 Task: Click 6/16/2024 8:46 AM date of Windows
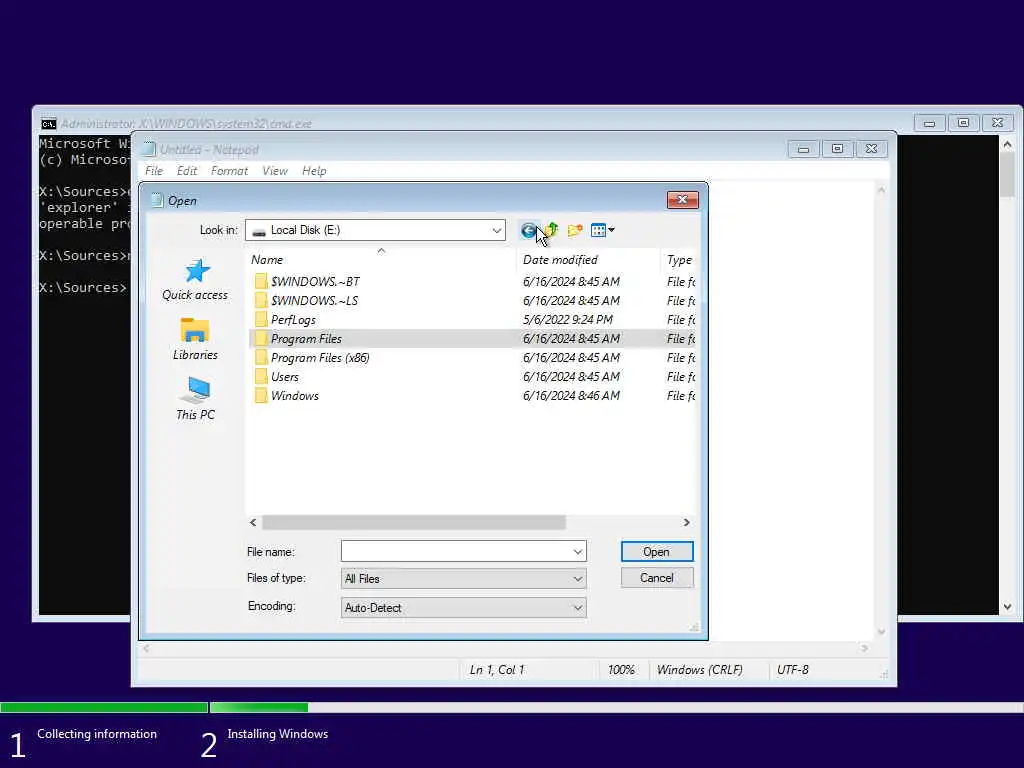(x=571, y=396)
